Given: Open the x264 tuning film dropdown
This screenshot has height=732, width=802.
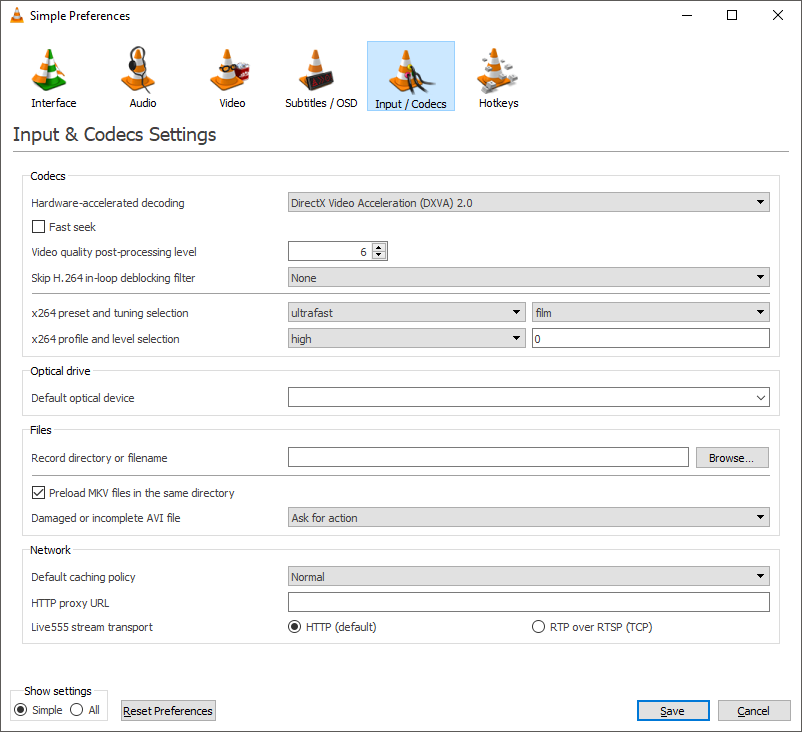Looking at the screenshot, I should pos(651,313).
